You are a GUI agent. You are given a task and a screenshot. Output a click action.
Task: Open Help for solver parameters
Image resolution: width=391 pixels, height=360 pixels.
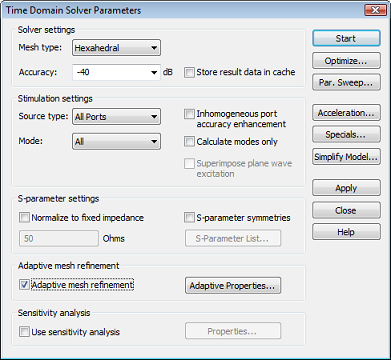tap(346, 232)
